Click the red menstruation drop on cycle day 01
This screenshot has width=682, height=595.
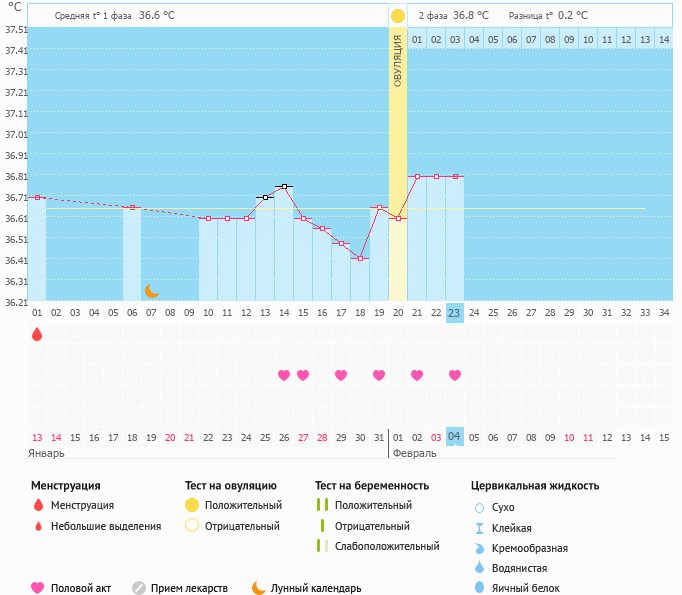coord(37,335)
